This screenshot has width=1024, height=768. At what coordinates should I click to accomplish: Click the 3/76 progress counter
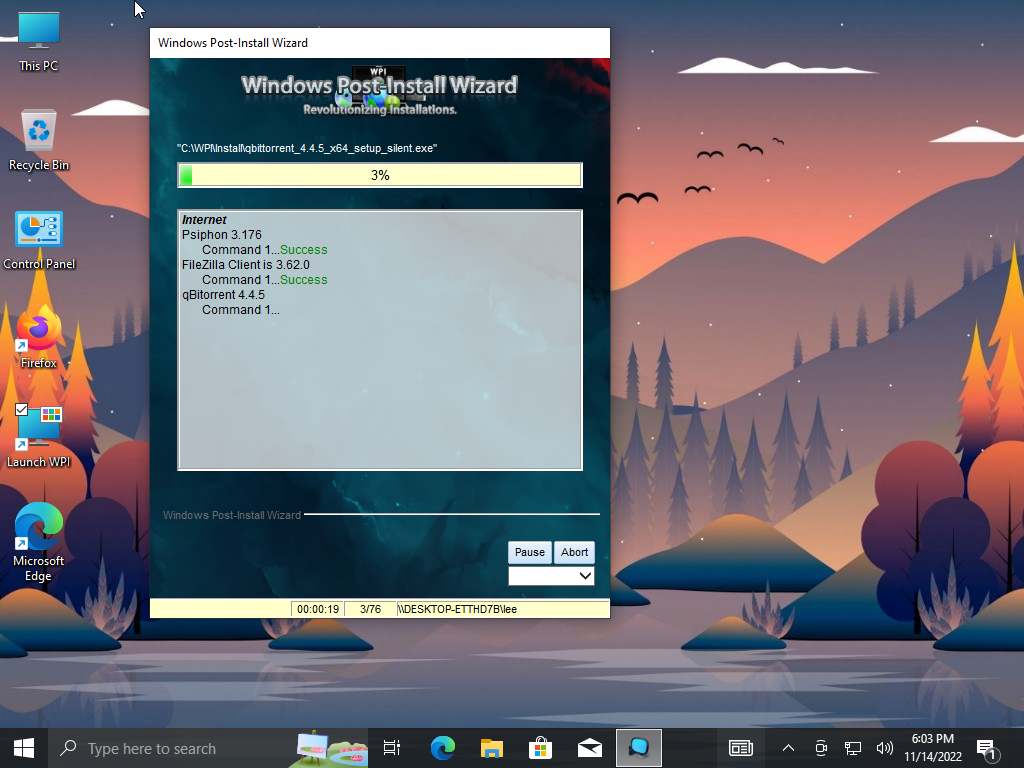370,609
